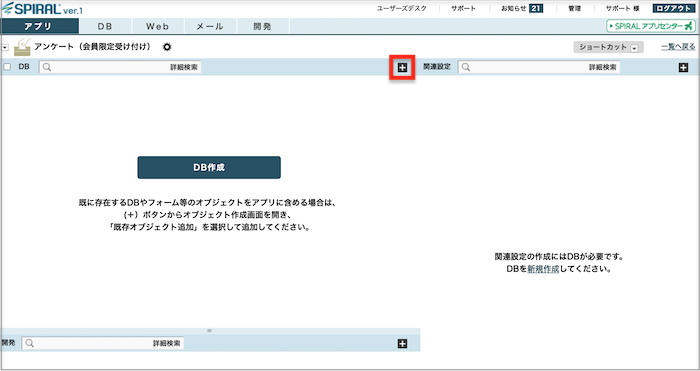Screen dimensions: 700x371
Task: Click the 開発 panel plus icon
Action: tap(402, 343)
